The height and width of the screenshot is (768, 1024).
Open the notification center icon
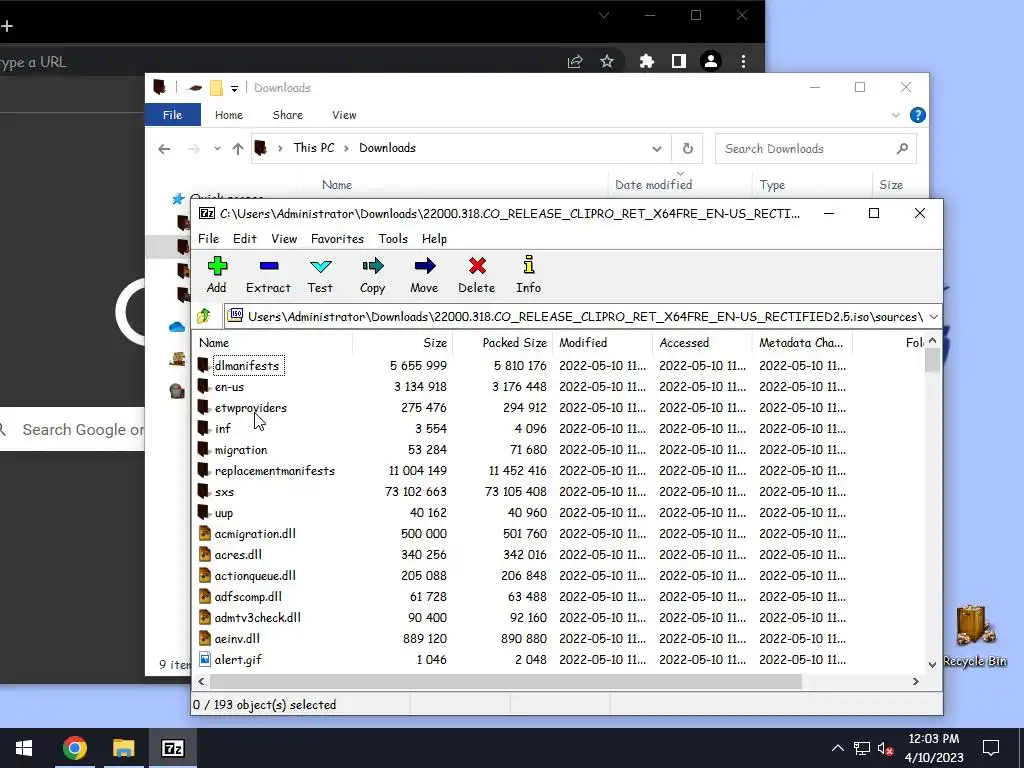coord(991,748)
